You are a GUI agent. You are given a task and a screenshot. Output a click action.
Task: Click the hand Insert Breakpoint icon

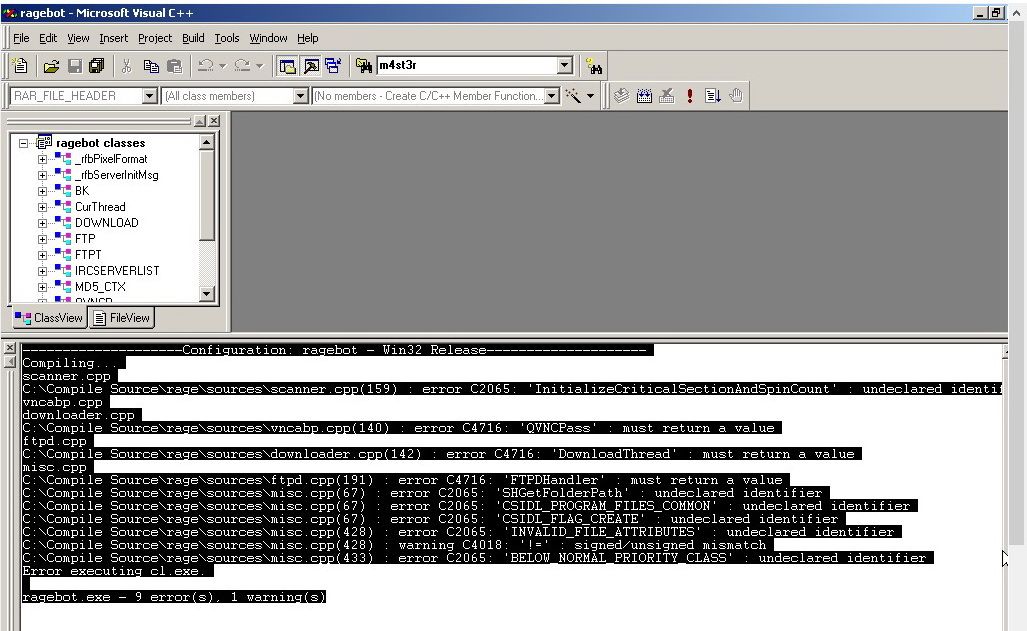(736, 96)
